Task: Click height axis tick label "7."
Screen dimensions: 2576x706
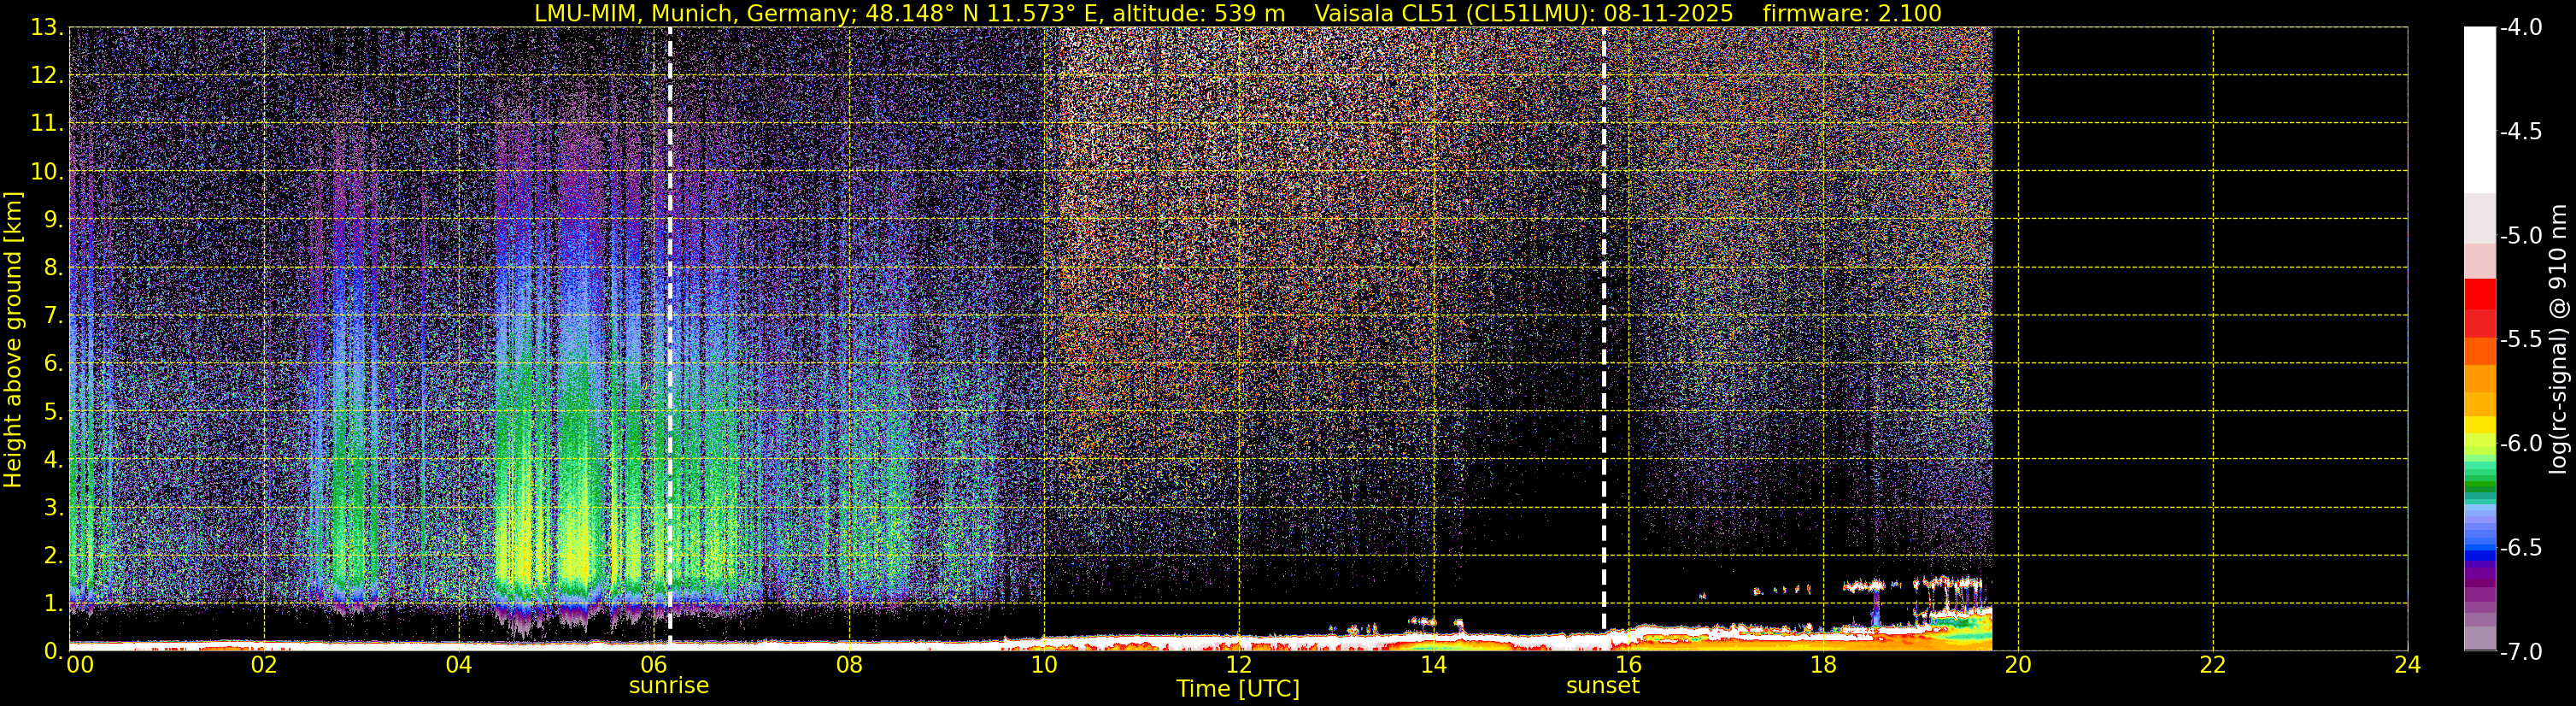Action: tap(53, 316)
